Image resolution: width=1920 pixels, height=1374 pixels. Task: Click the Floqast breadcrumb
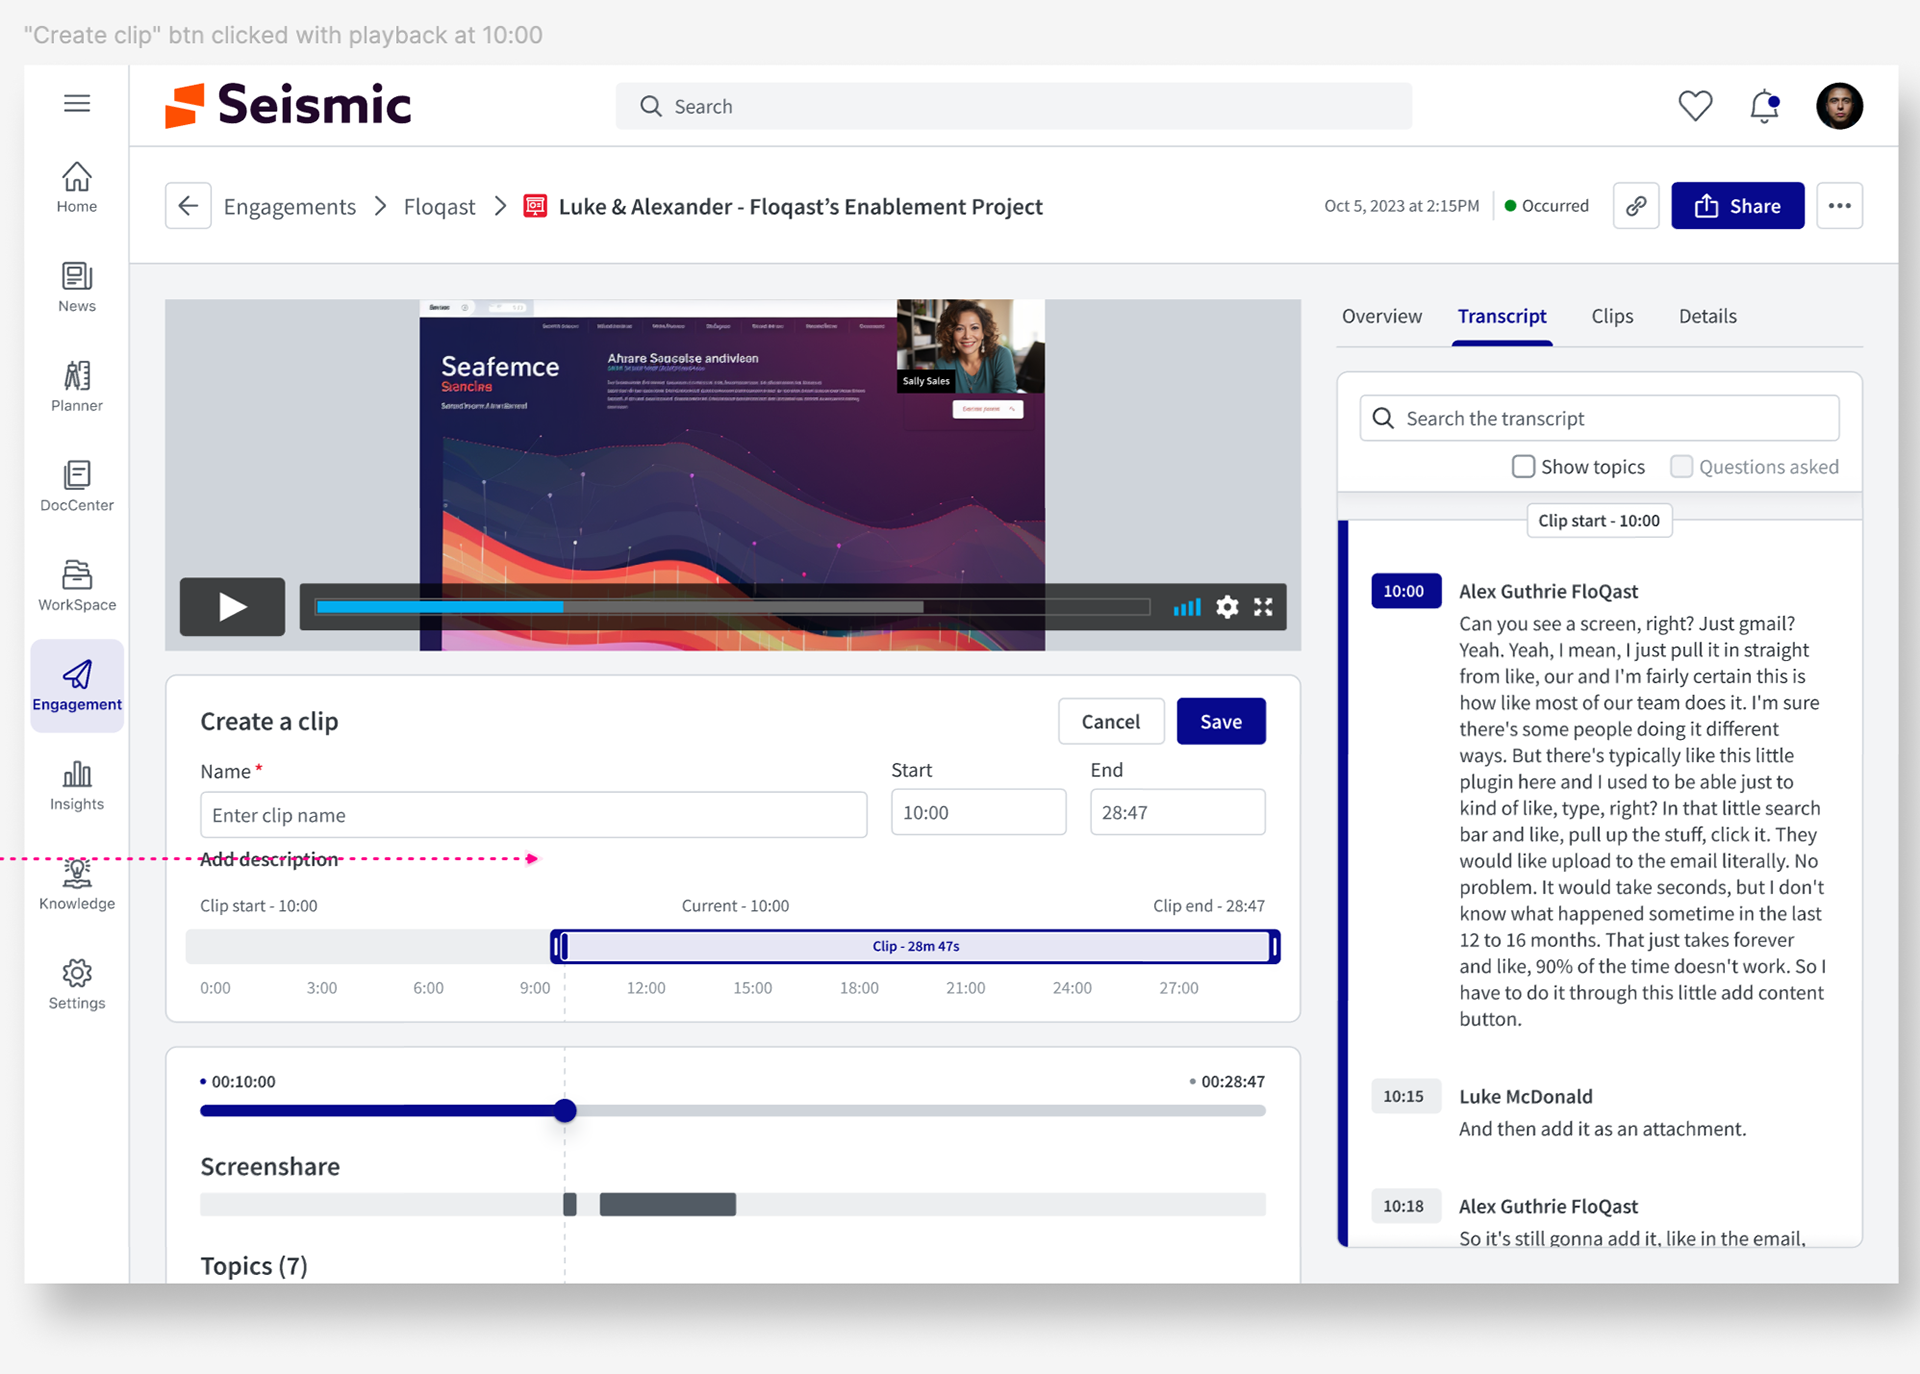(x=439, y=207)
